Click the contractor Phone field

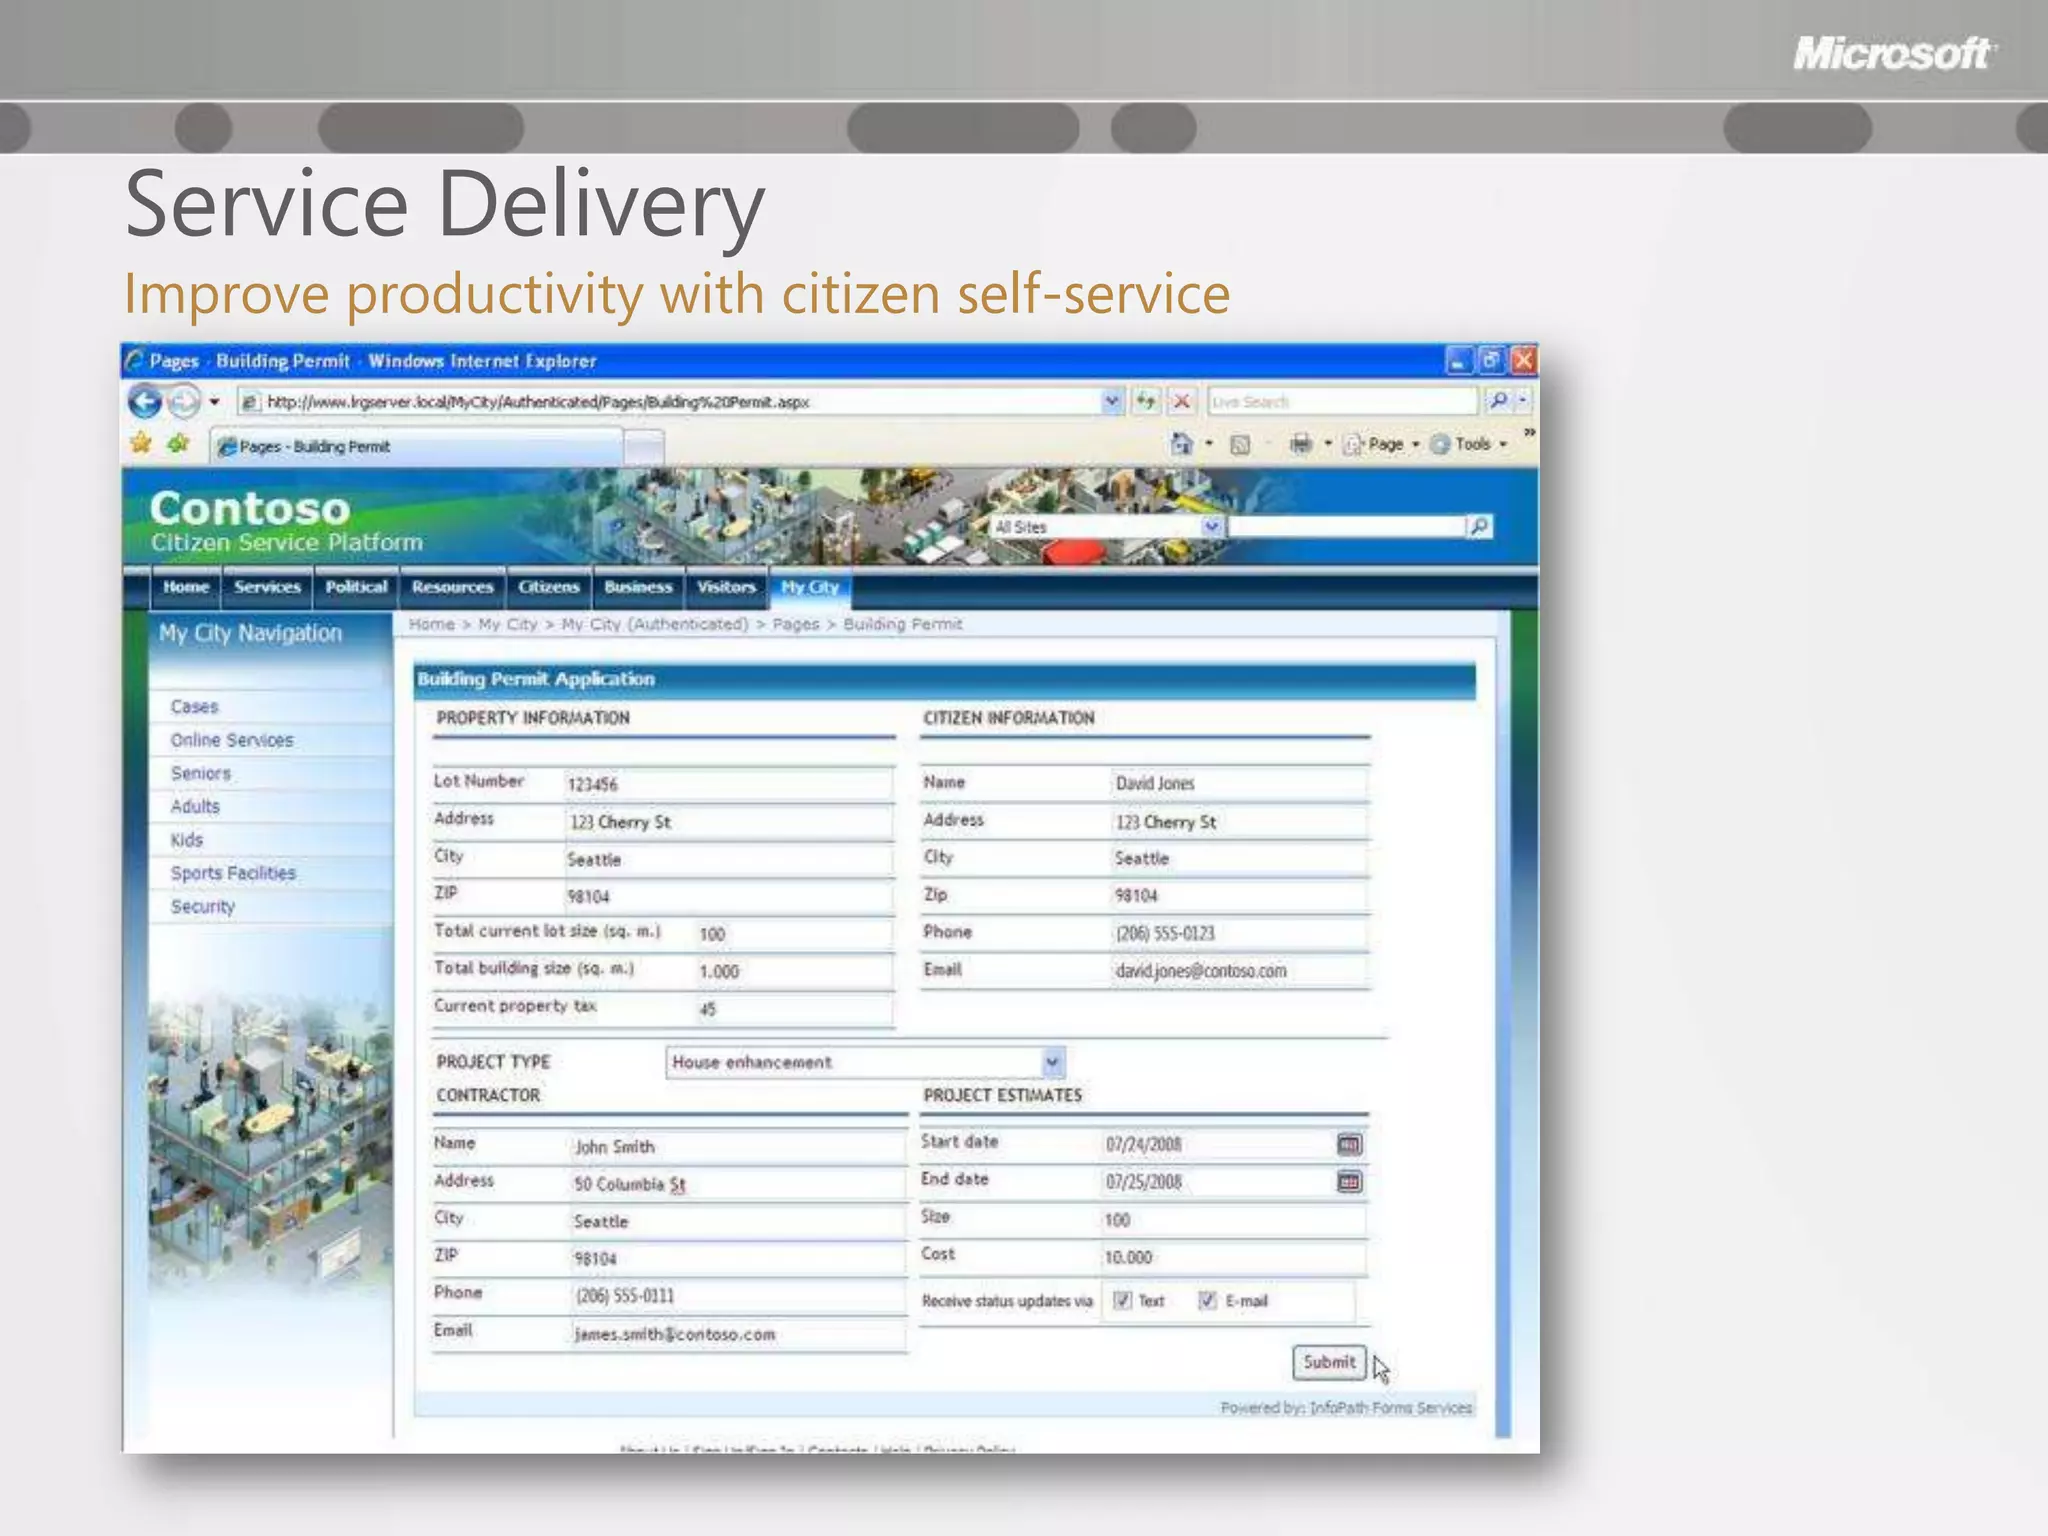pyautogui.click(x=738, y=1296)
